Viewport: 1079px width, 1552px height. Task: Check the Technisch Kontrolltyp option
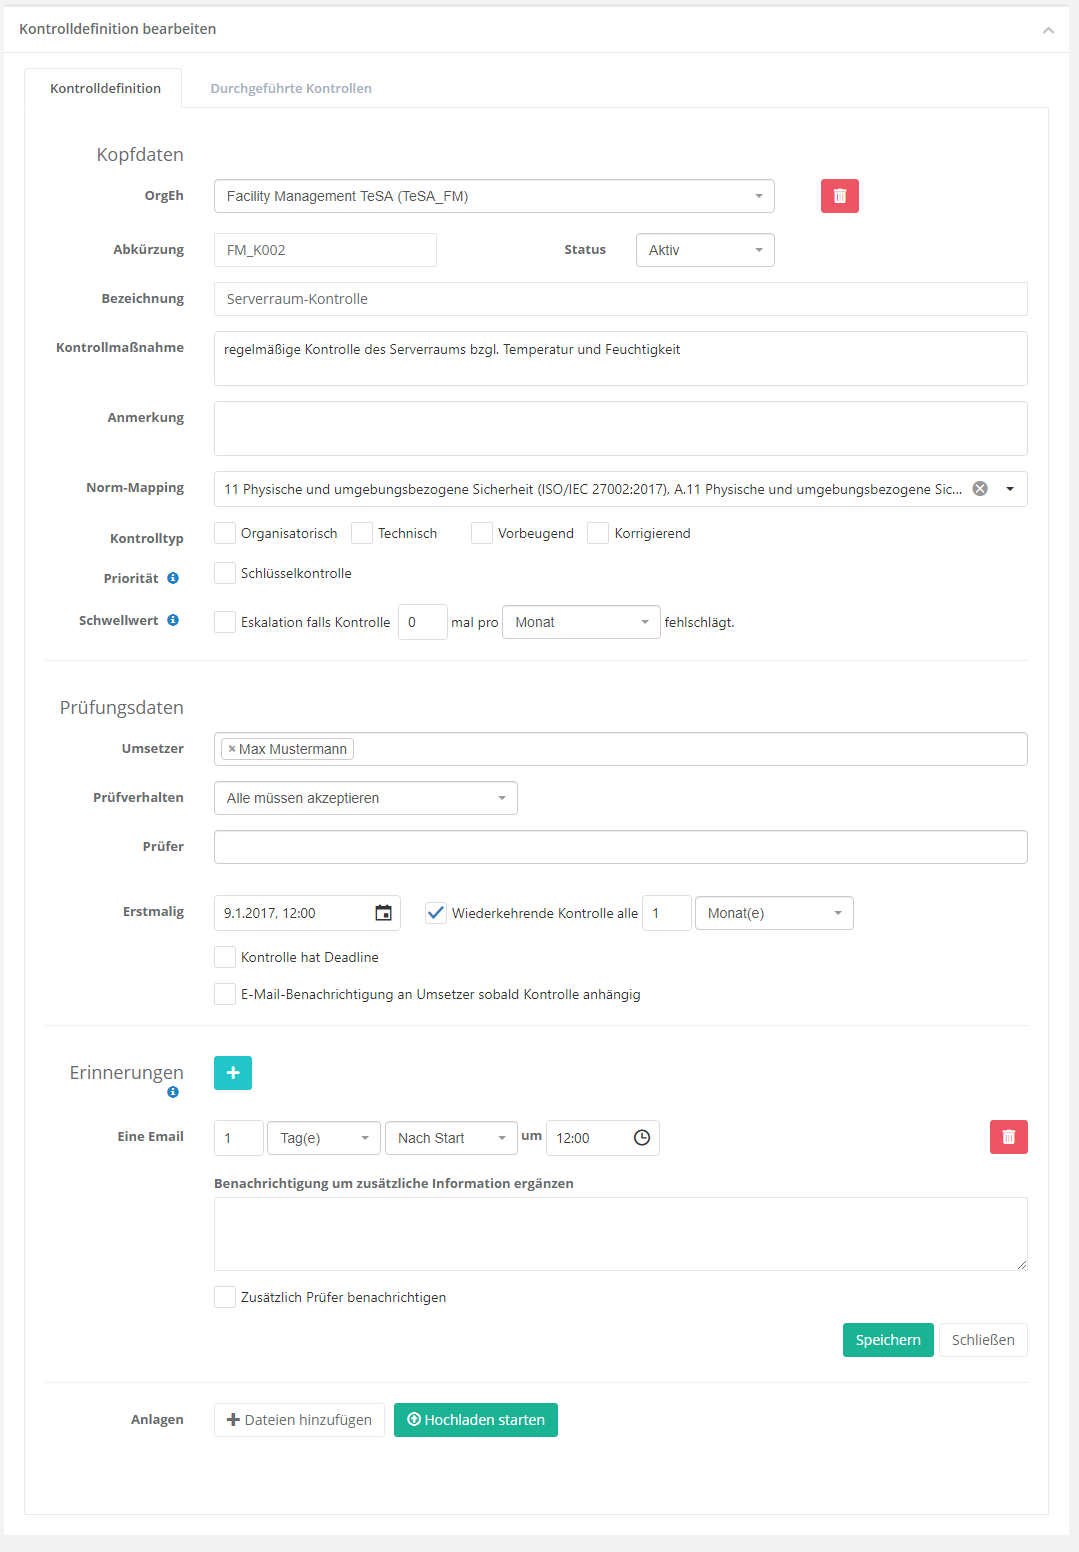coord(362,533)
